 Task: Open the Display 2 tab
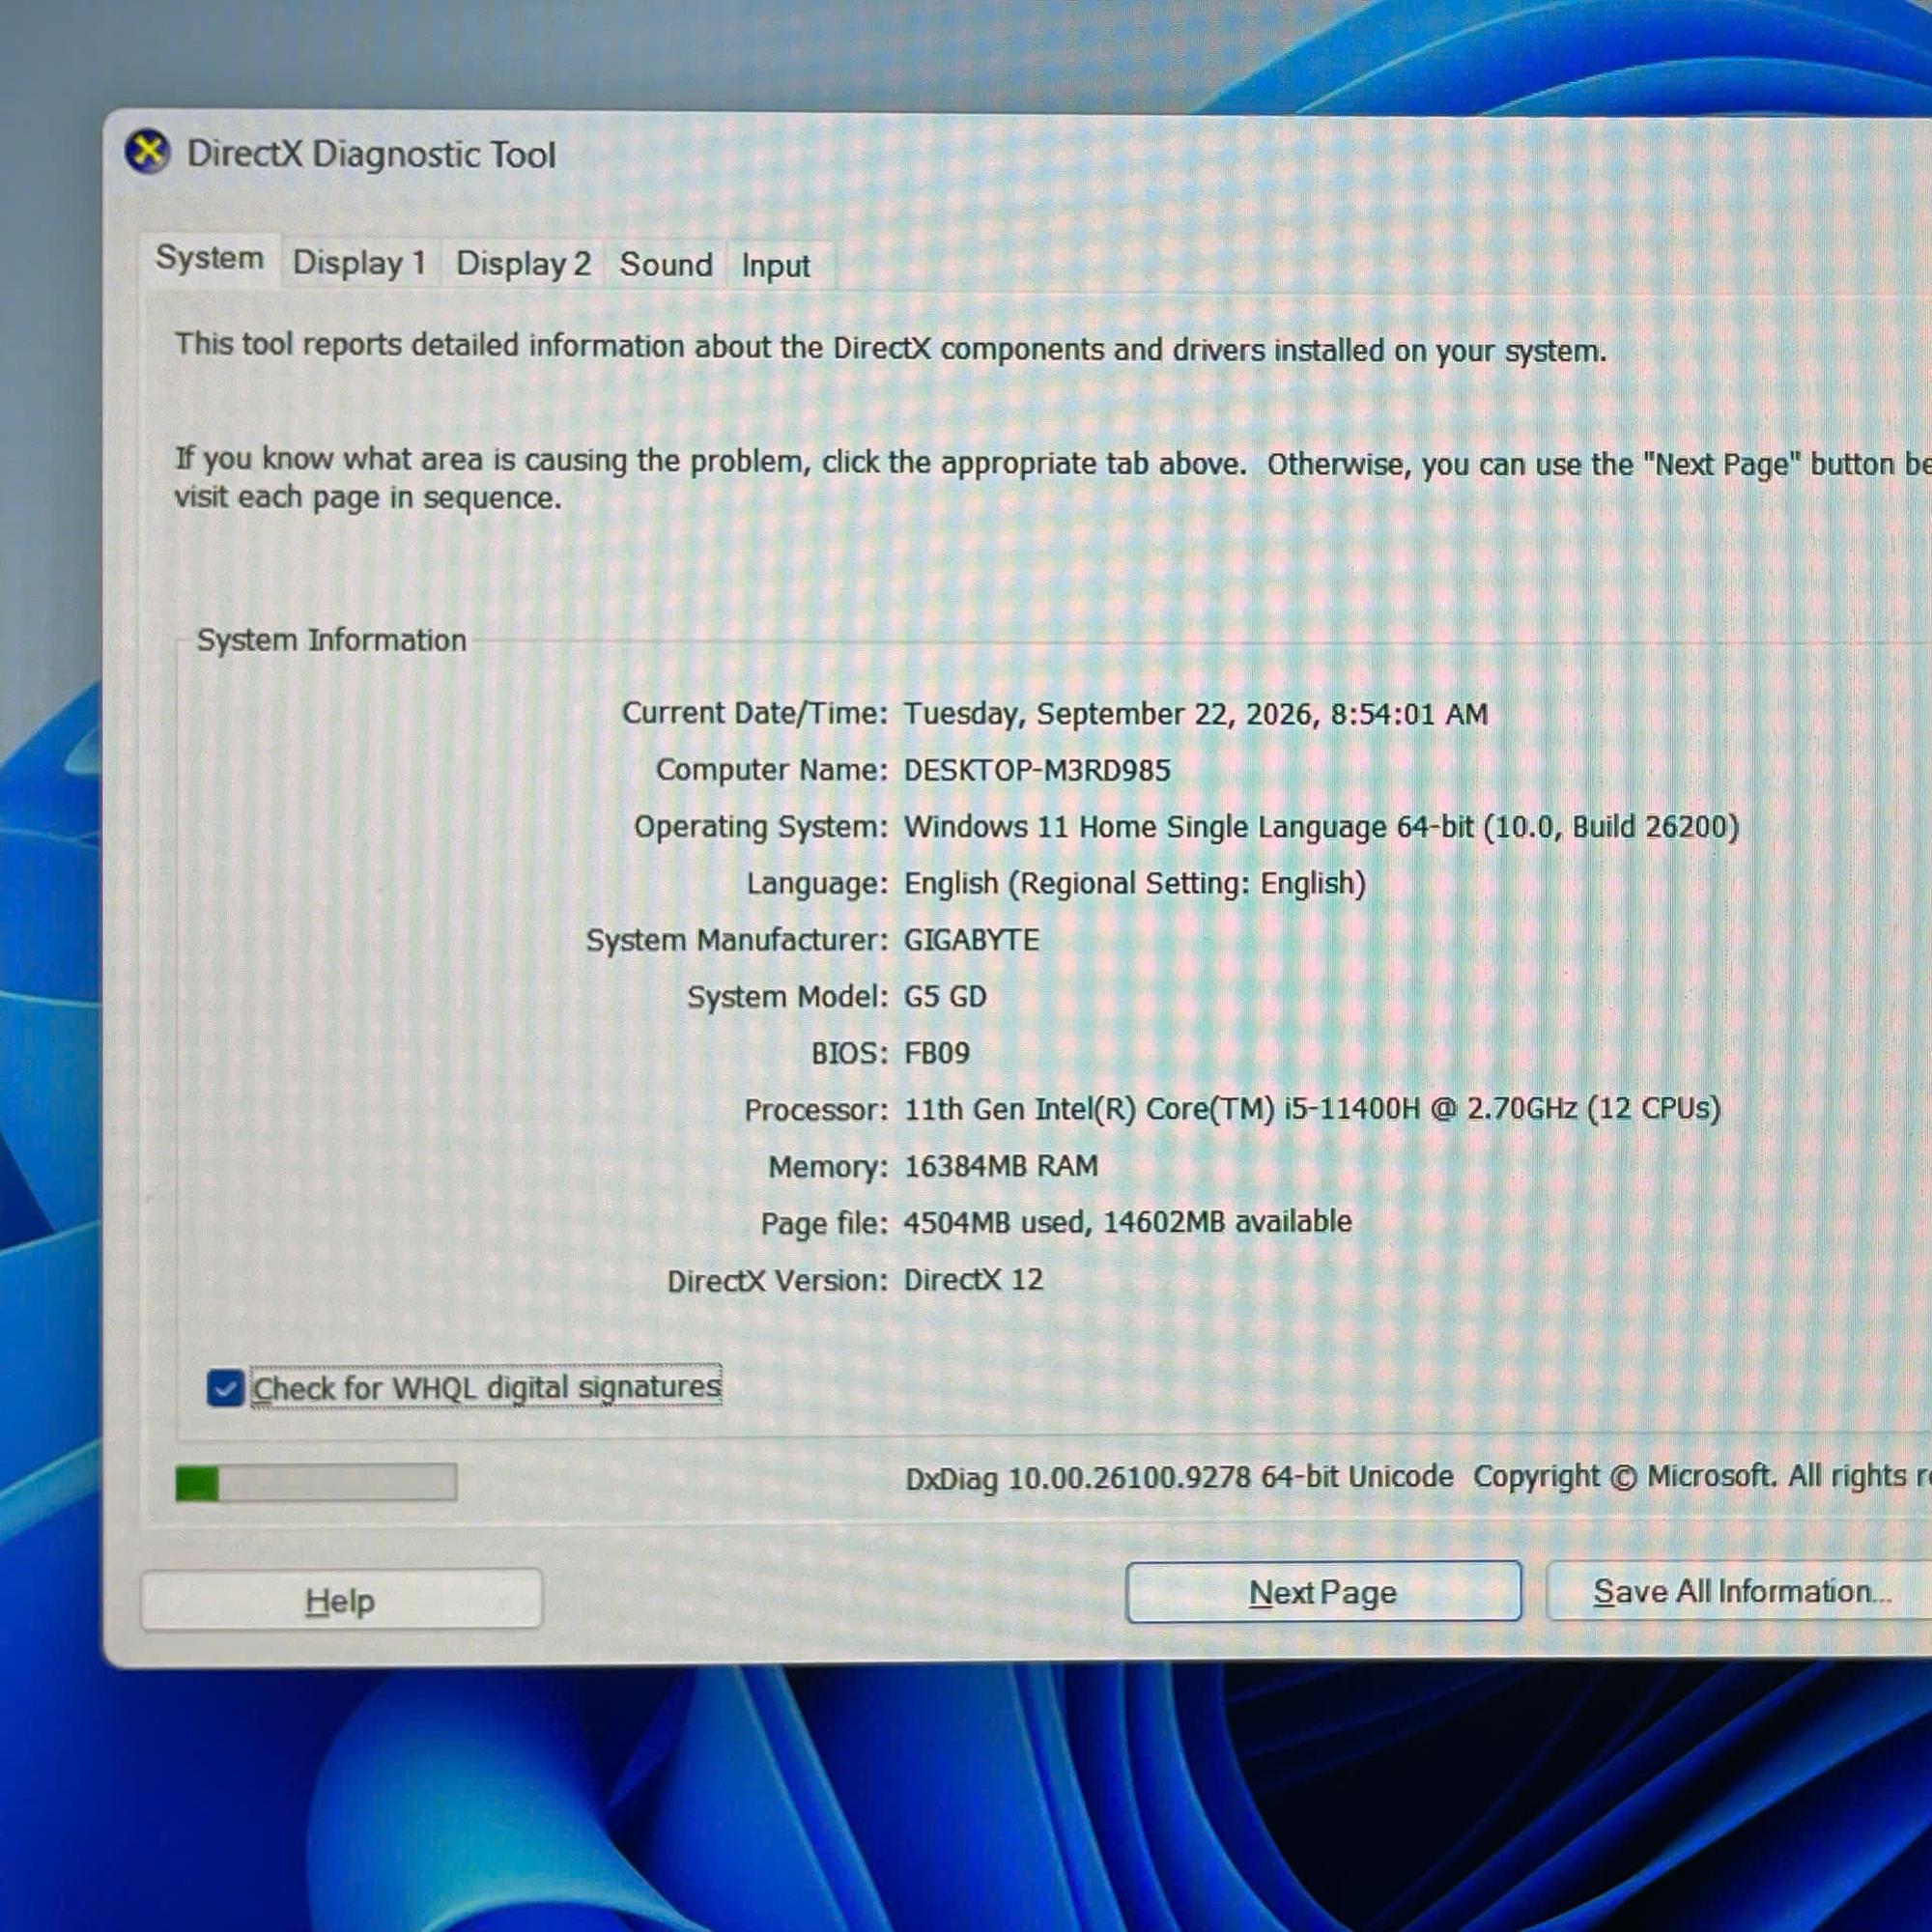tap(523, 264)
